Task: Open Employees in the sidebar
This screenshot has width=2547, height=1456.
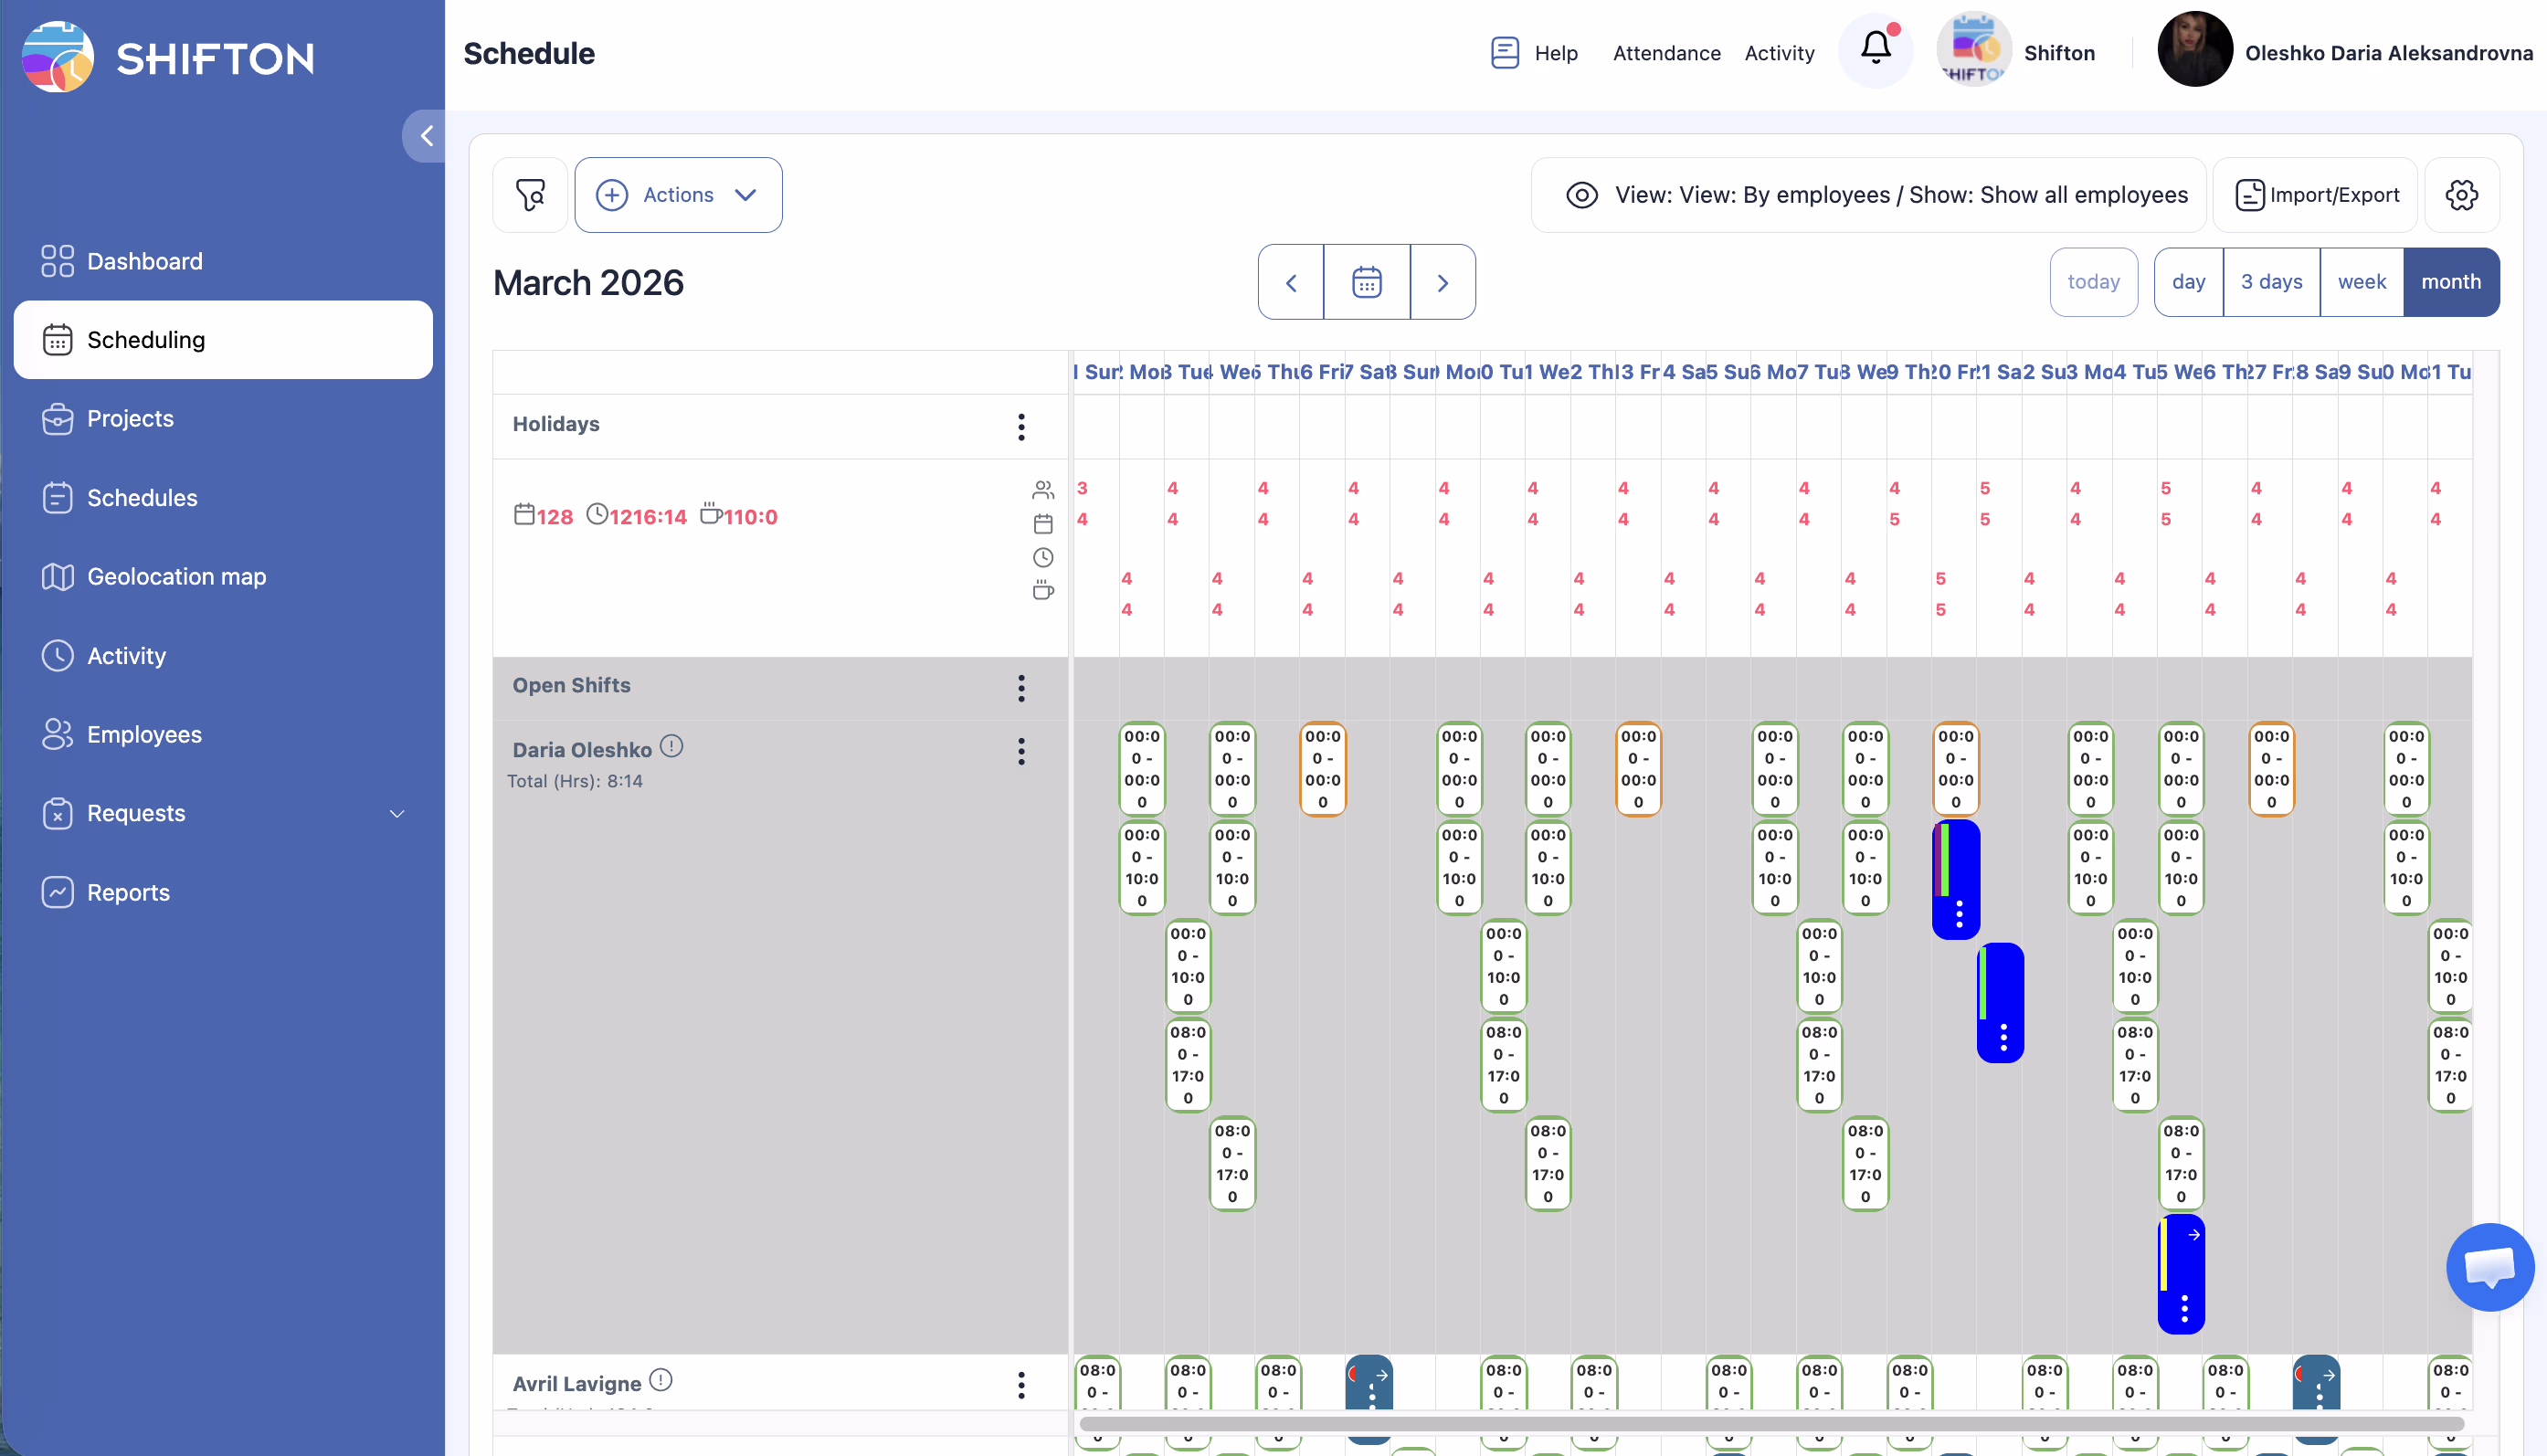Action: pos(144,734)
